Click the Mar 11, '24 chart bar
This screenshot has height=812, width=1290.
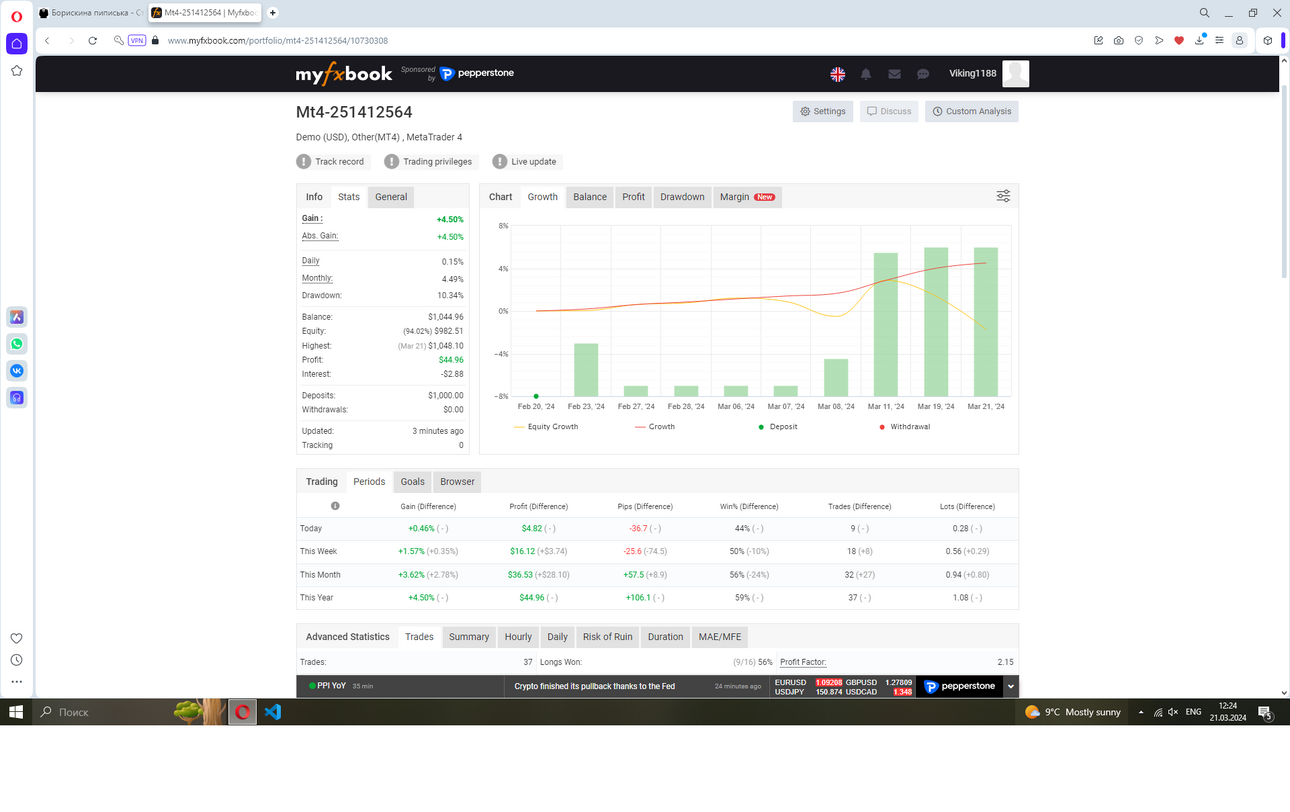point(886,325)
